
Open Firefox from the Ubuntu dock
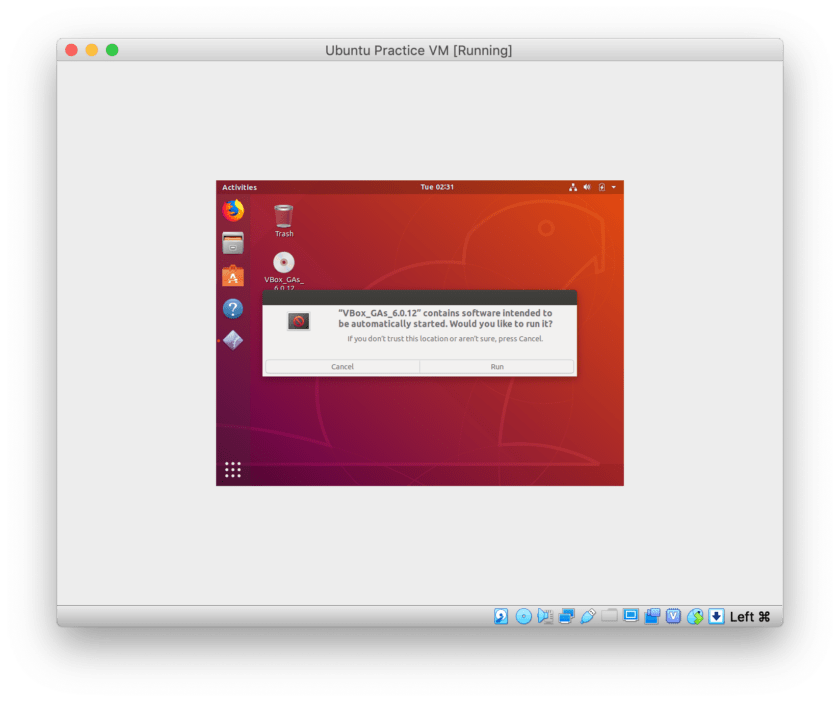[233, 211]
